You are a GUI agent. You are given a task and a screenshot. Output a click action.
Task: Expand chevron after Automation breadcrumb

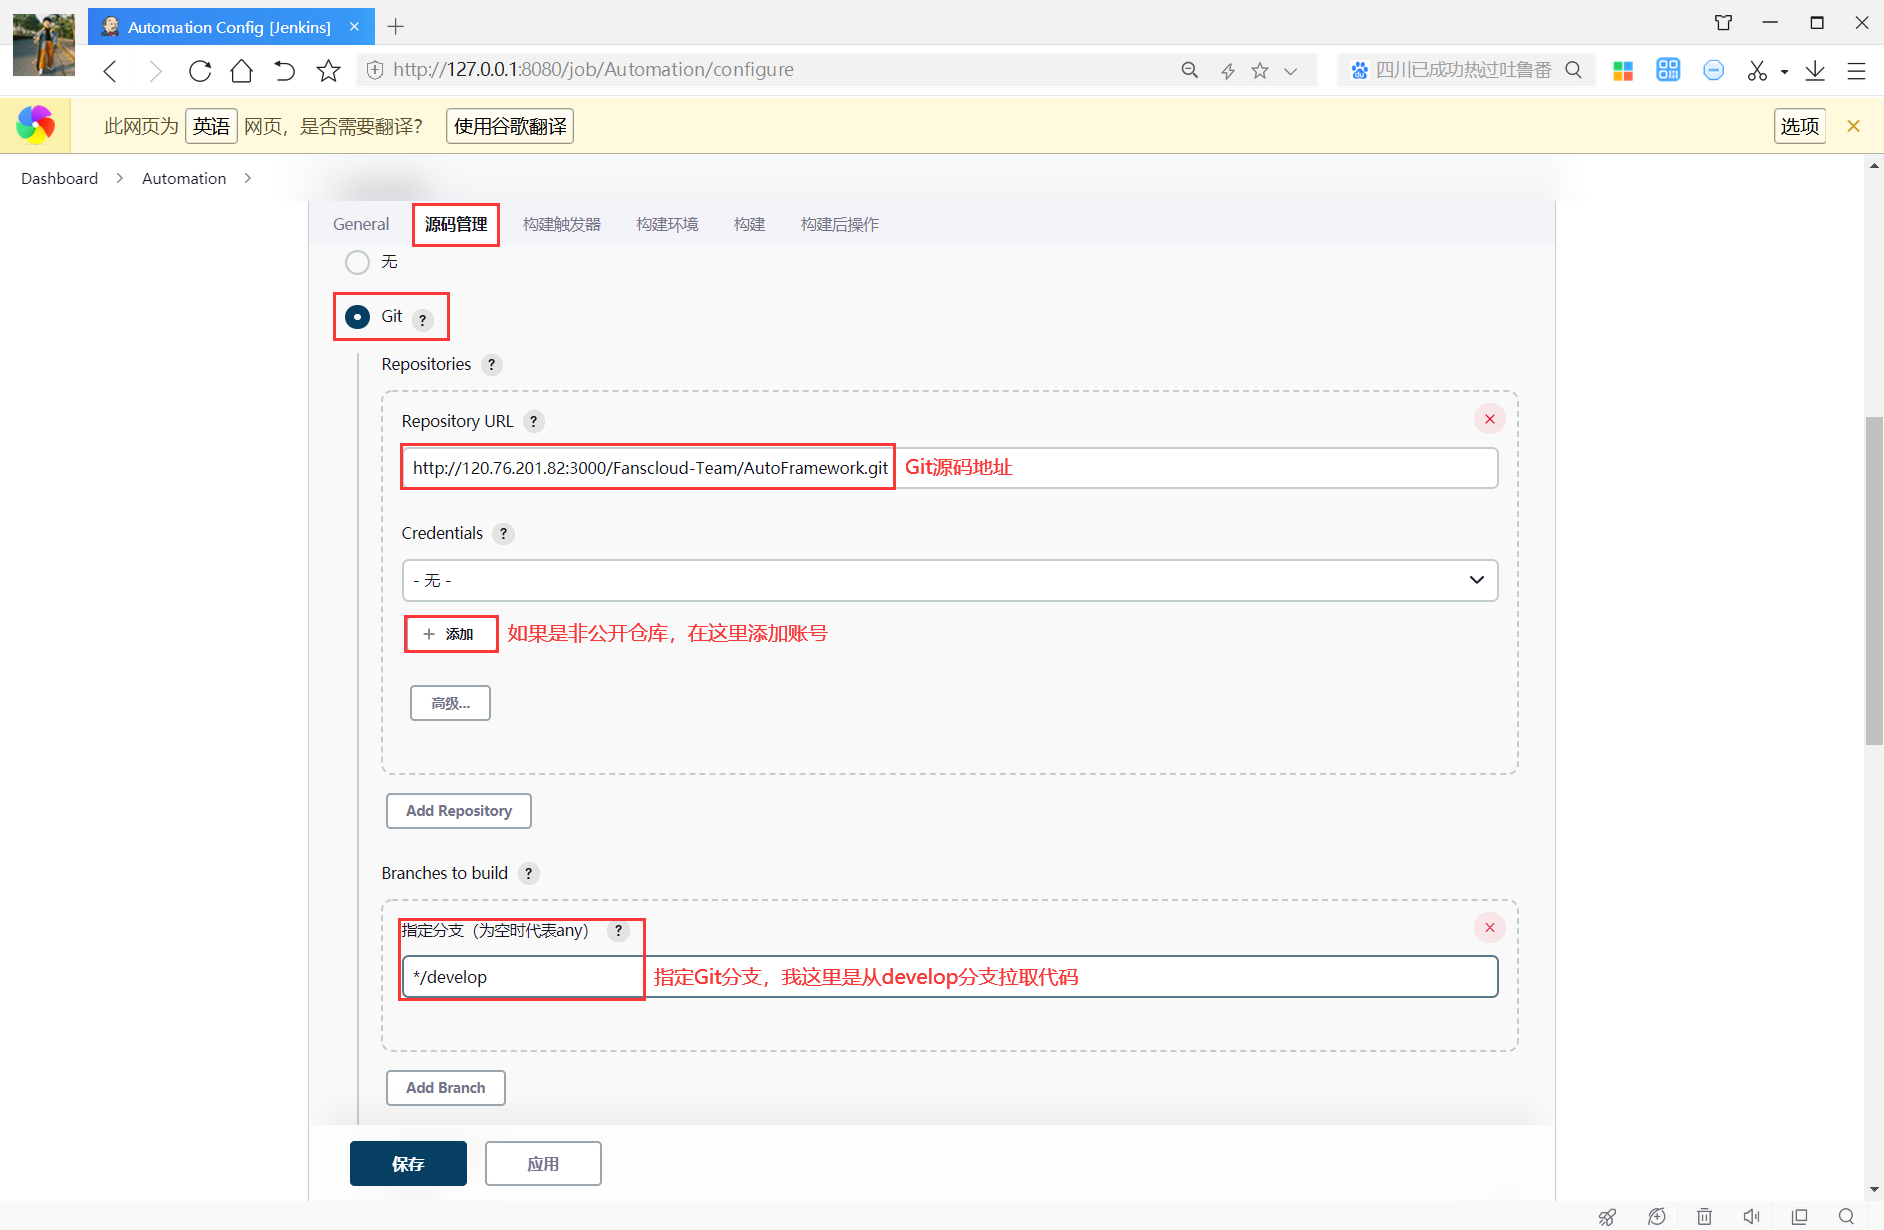[x=247, y=178]
